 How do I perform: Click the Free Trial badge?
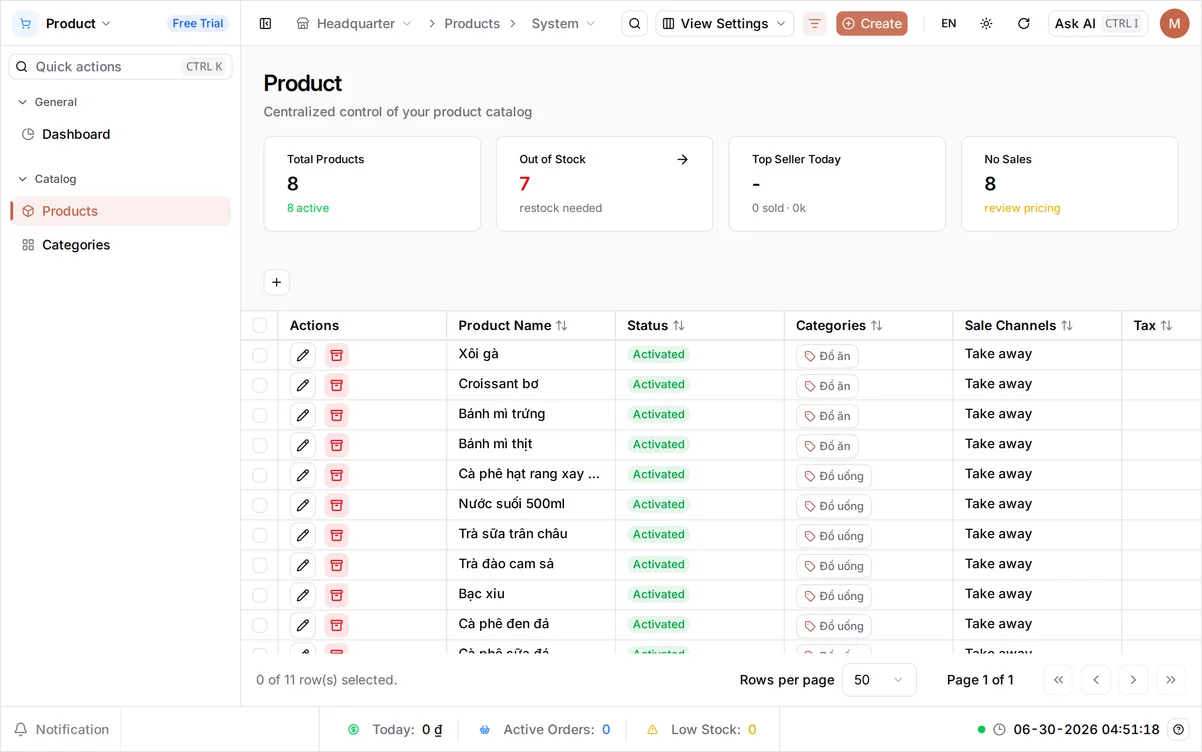pos(198,23)
